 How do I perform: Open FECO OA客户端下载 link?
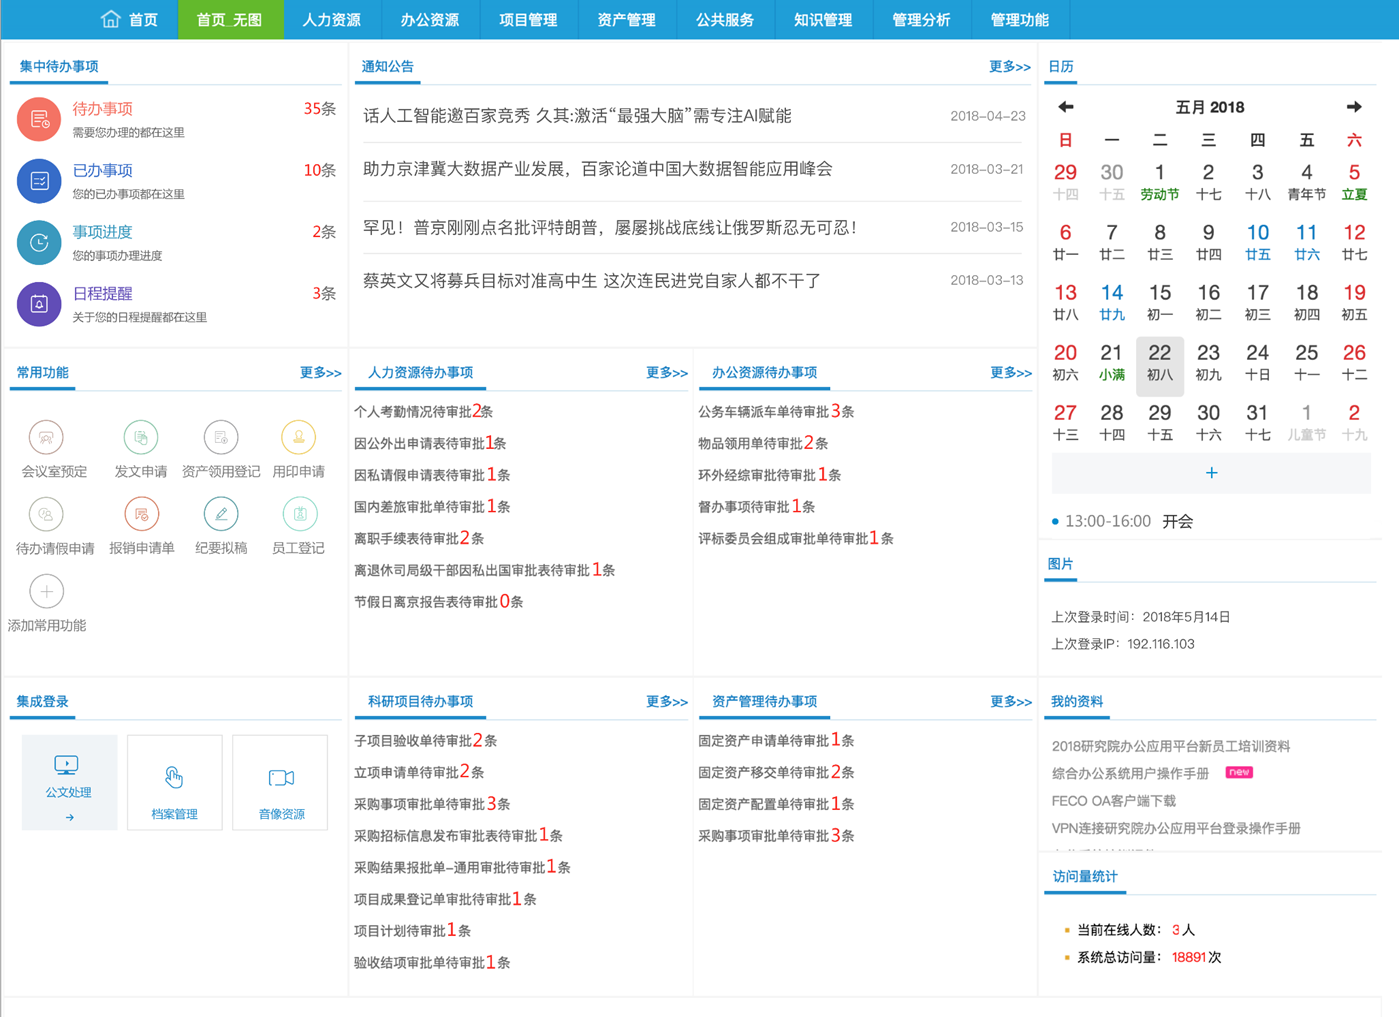pyautogui.click(x=1114, y=801)
